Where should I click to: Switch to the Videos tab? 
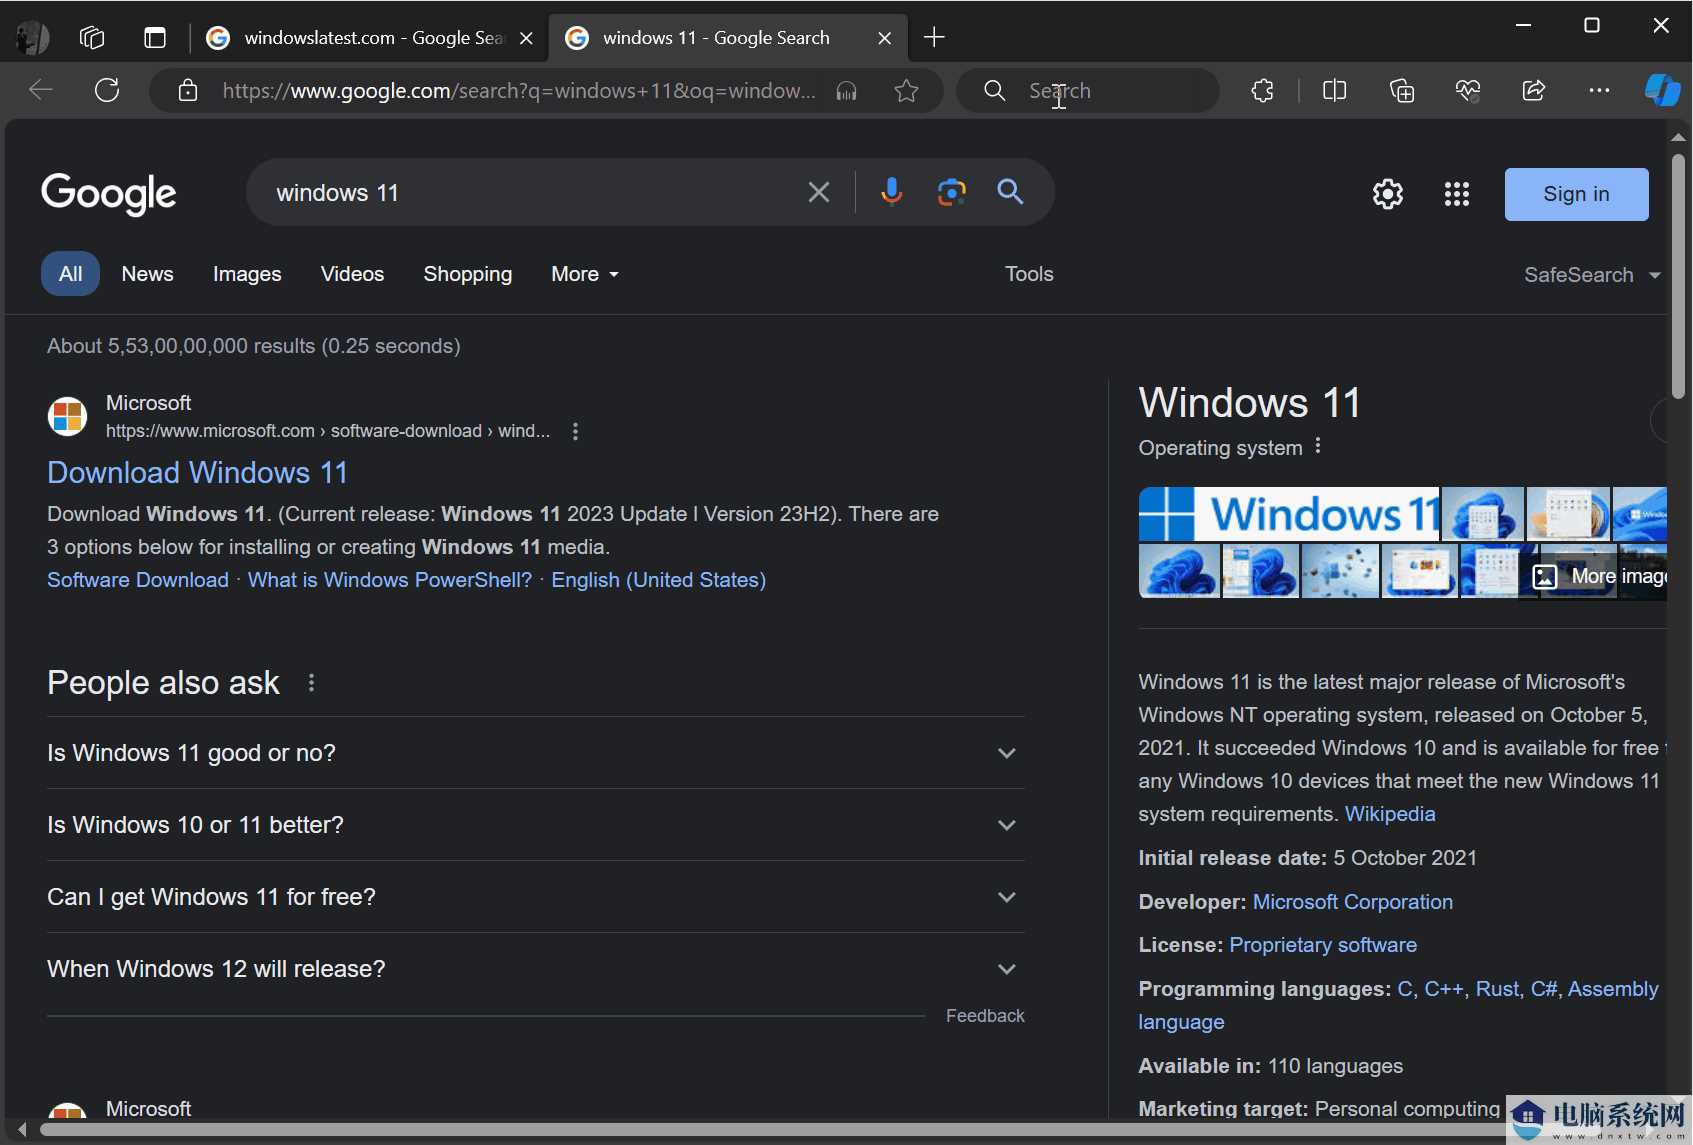coord(352,274)
